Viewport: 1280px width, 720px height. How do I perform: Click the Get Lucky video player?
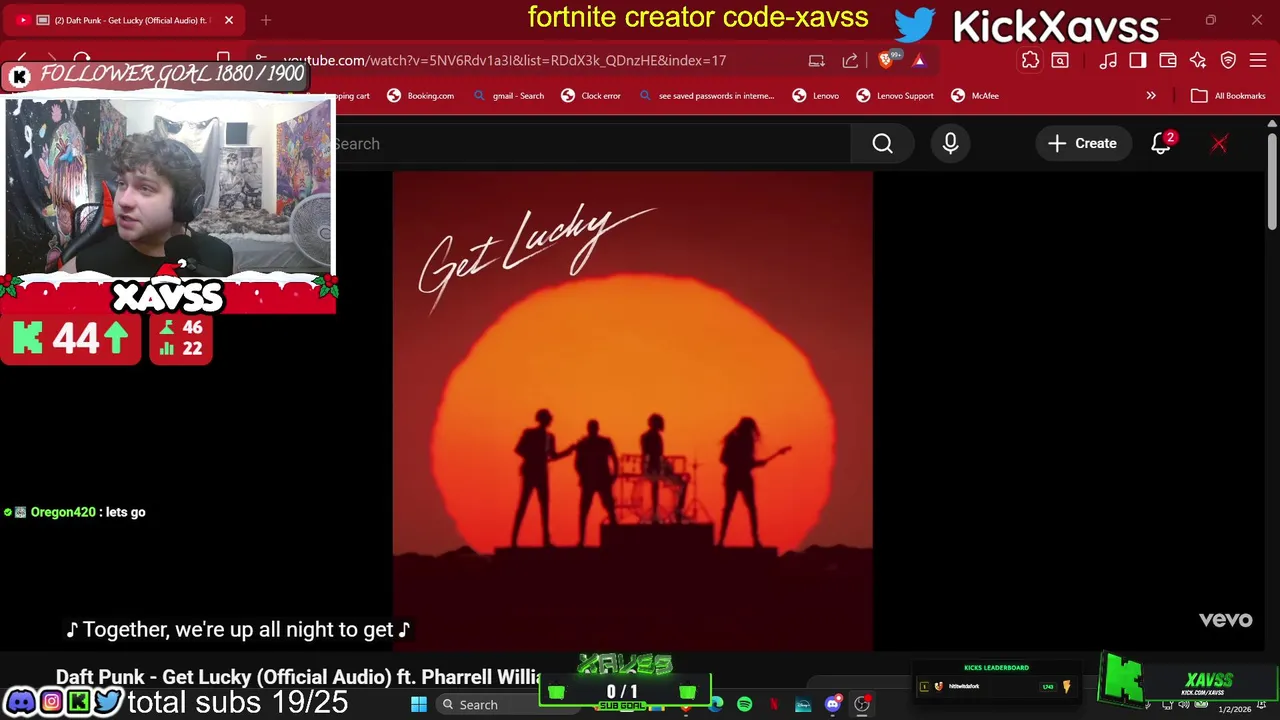[633, 411]
